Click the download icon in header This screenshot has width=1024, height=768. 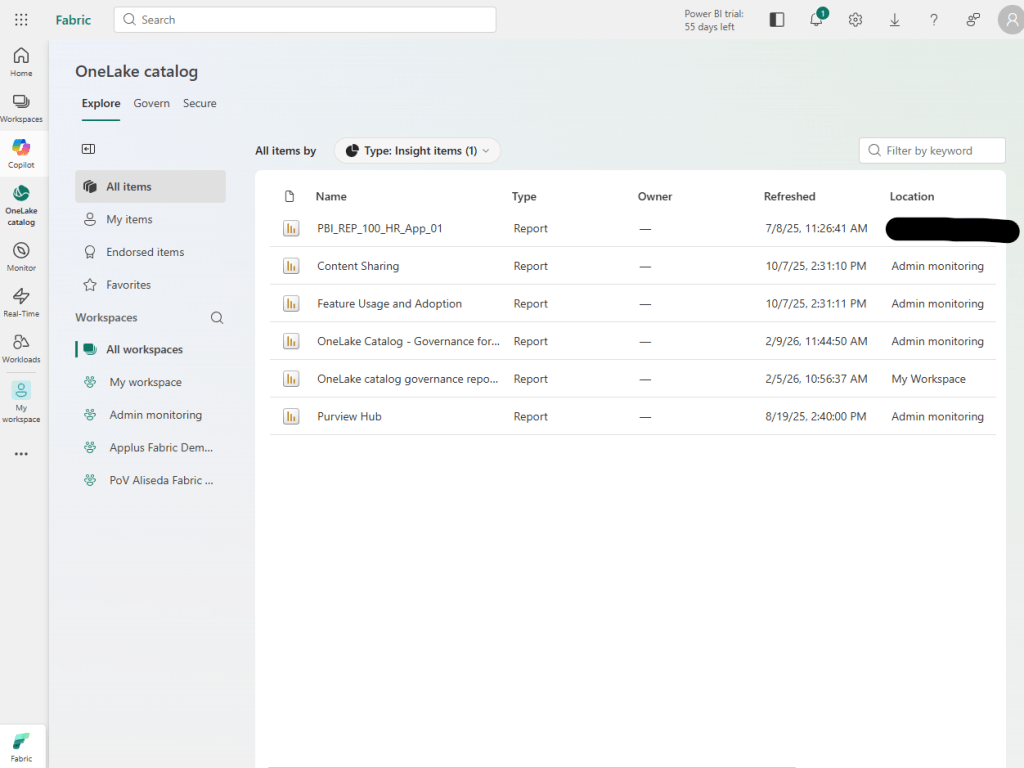pyautogui.click(x=894, y=20)
